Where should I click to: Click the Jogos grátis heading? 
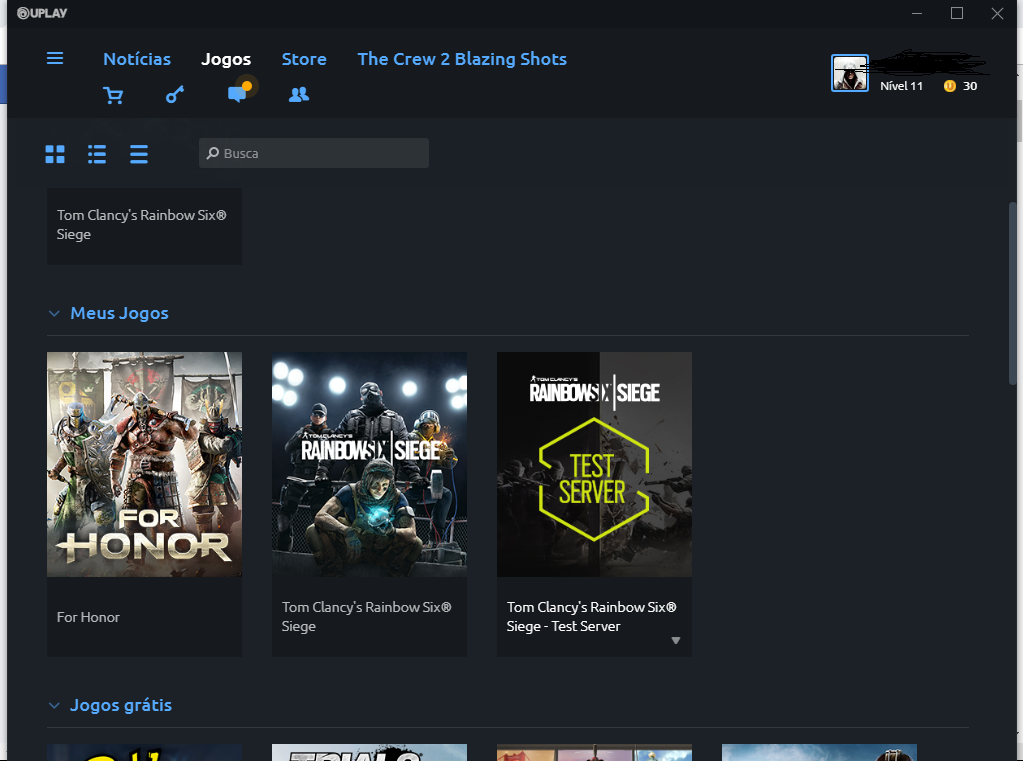[121, 705]
